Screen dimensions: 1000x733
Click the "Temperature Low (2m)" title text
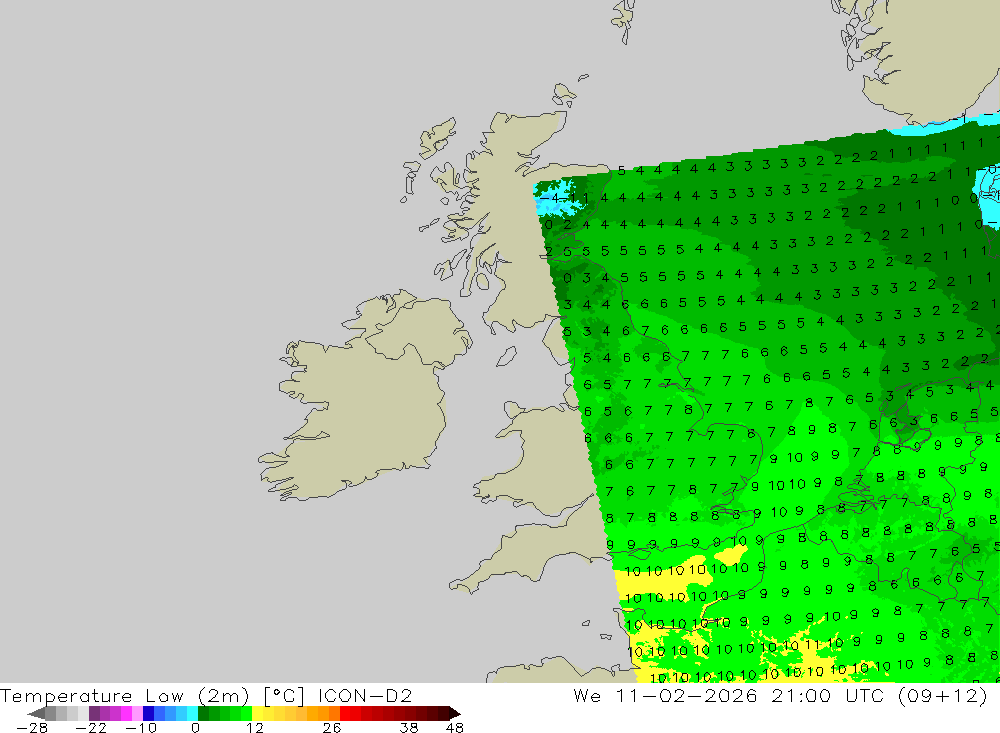(124, 695)
